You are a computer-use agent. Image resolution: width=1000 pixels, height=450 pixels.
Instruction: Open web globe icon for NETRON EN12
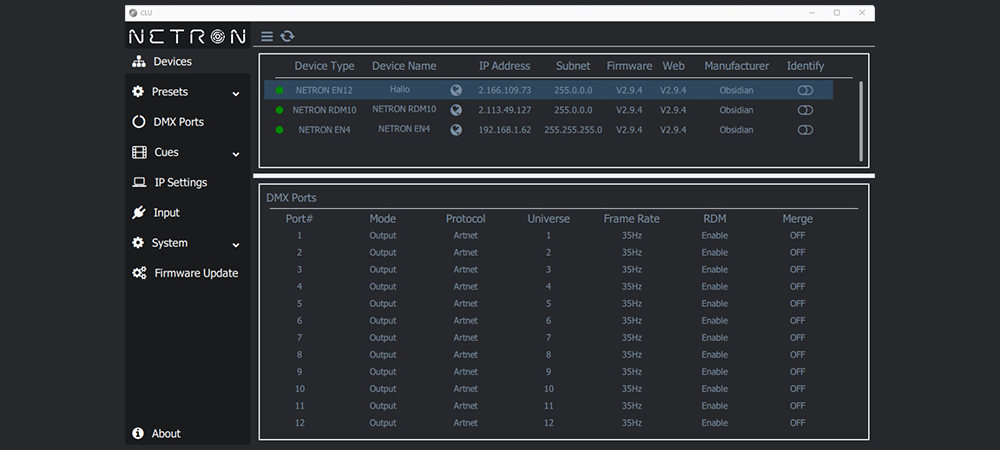456,90
